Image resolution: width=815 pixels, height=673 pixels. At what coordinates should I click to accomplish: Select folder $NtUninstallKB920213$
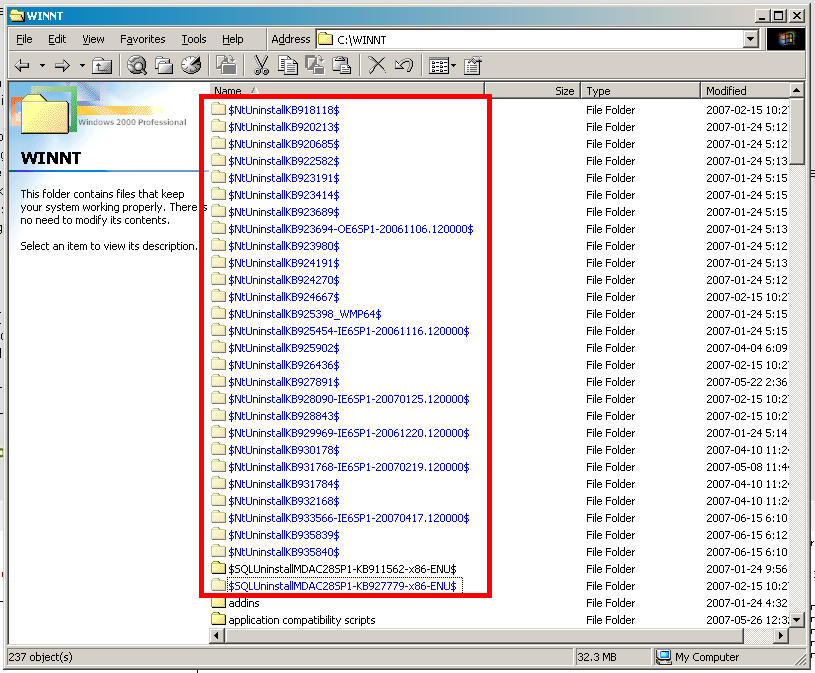tap(283, 127)
